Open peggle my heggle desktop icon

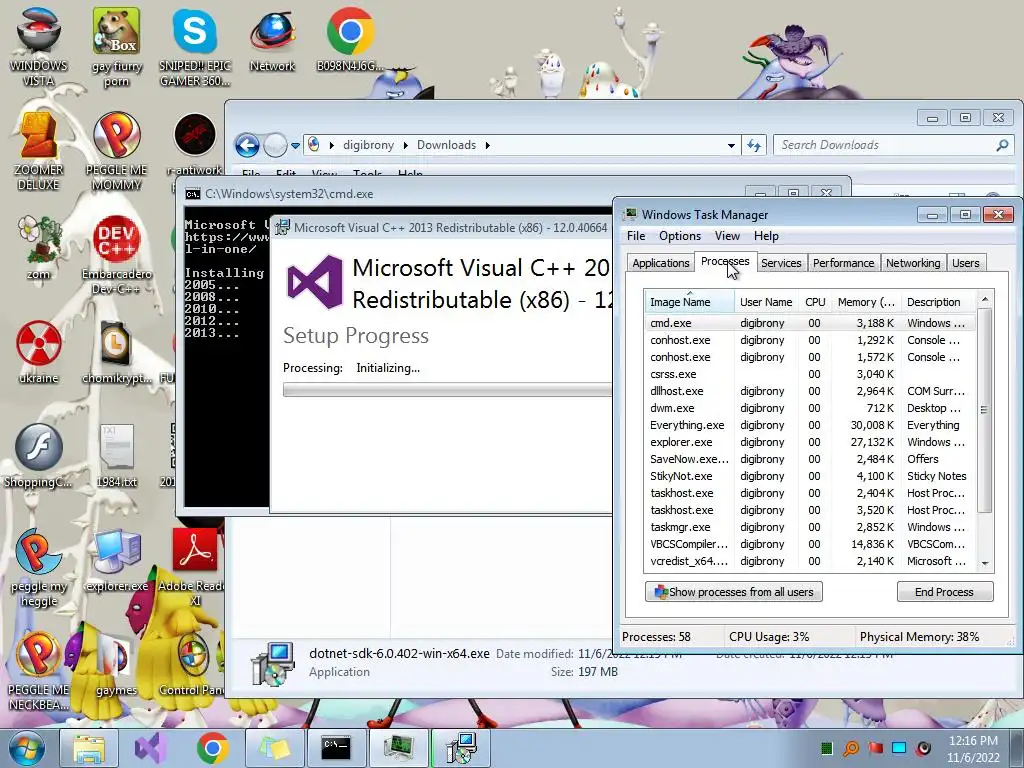(38, 567)
